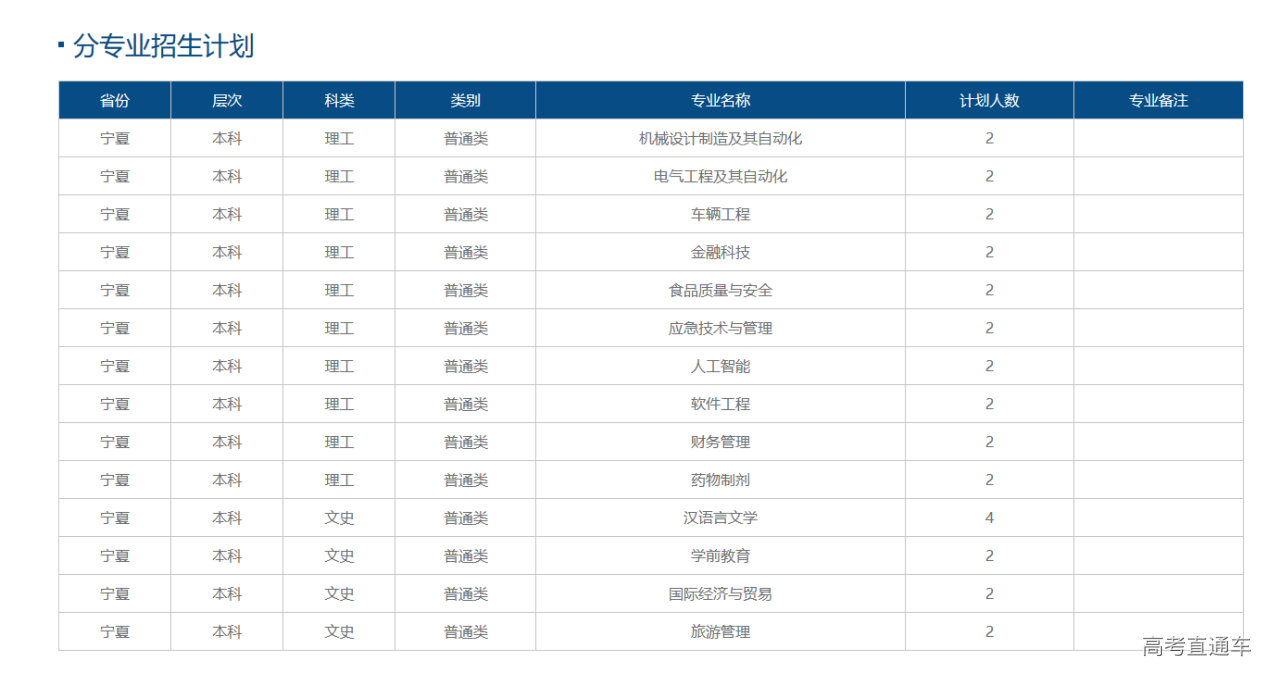Click the plan count 4 for 汉语言文学
The height and width of the screenshot is (686, 1280).
[x=989, y=518]
